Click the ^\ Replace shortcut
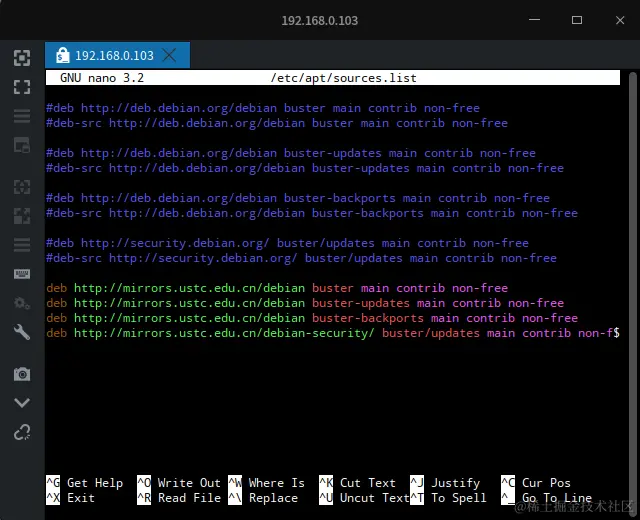Image resolution: width=640 pixels, height=520 pixels. pos(263,498)
